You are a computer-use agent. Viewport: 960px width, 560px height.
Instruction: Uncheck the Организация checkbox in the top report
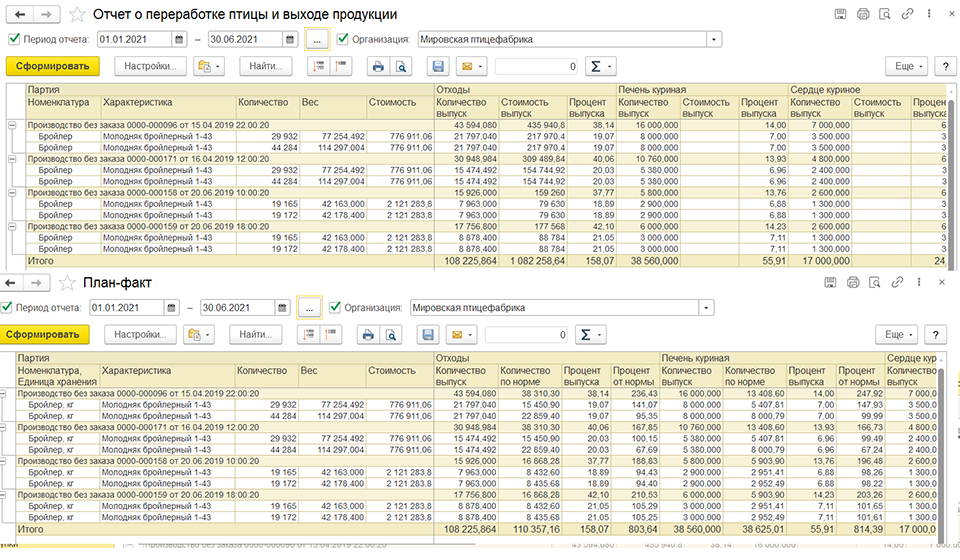click(343, 39)
